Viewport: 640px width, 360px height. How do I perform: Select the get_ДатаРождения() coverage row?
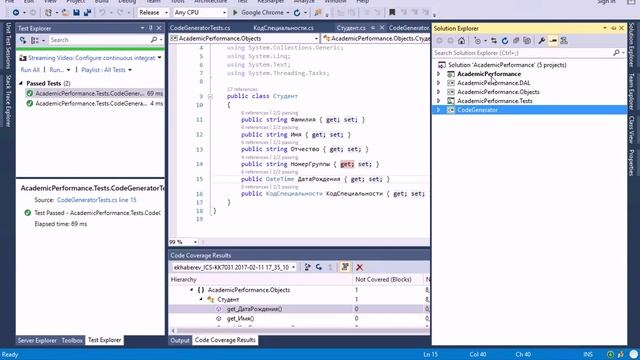(299, 309)
